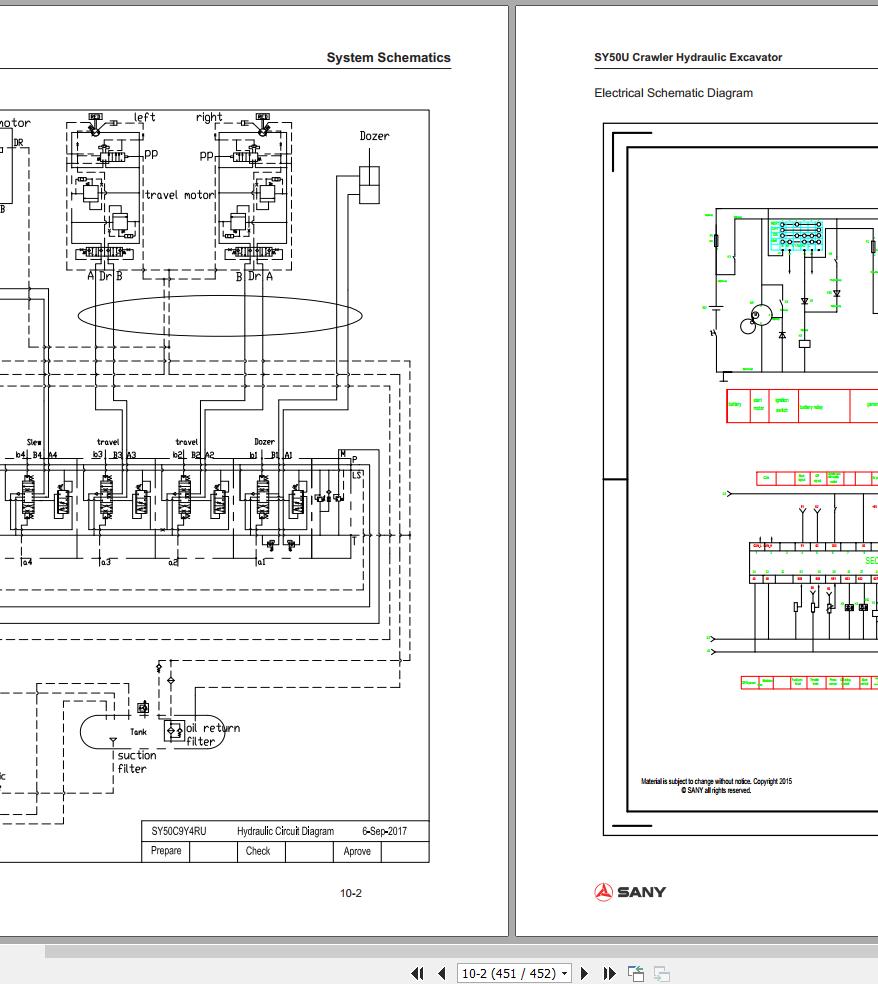This screenshot has width=878, height=984.
Task: Go to the next page
Action: click(584, 973)
